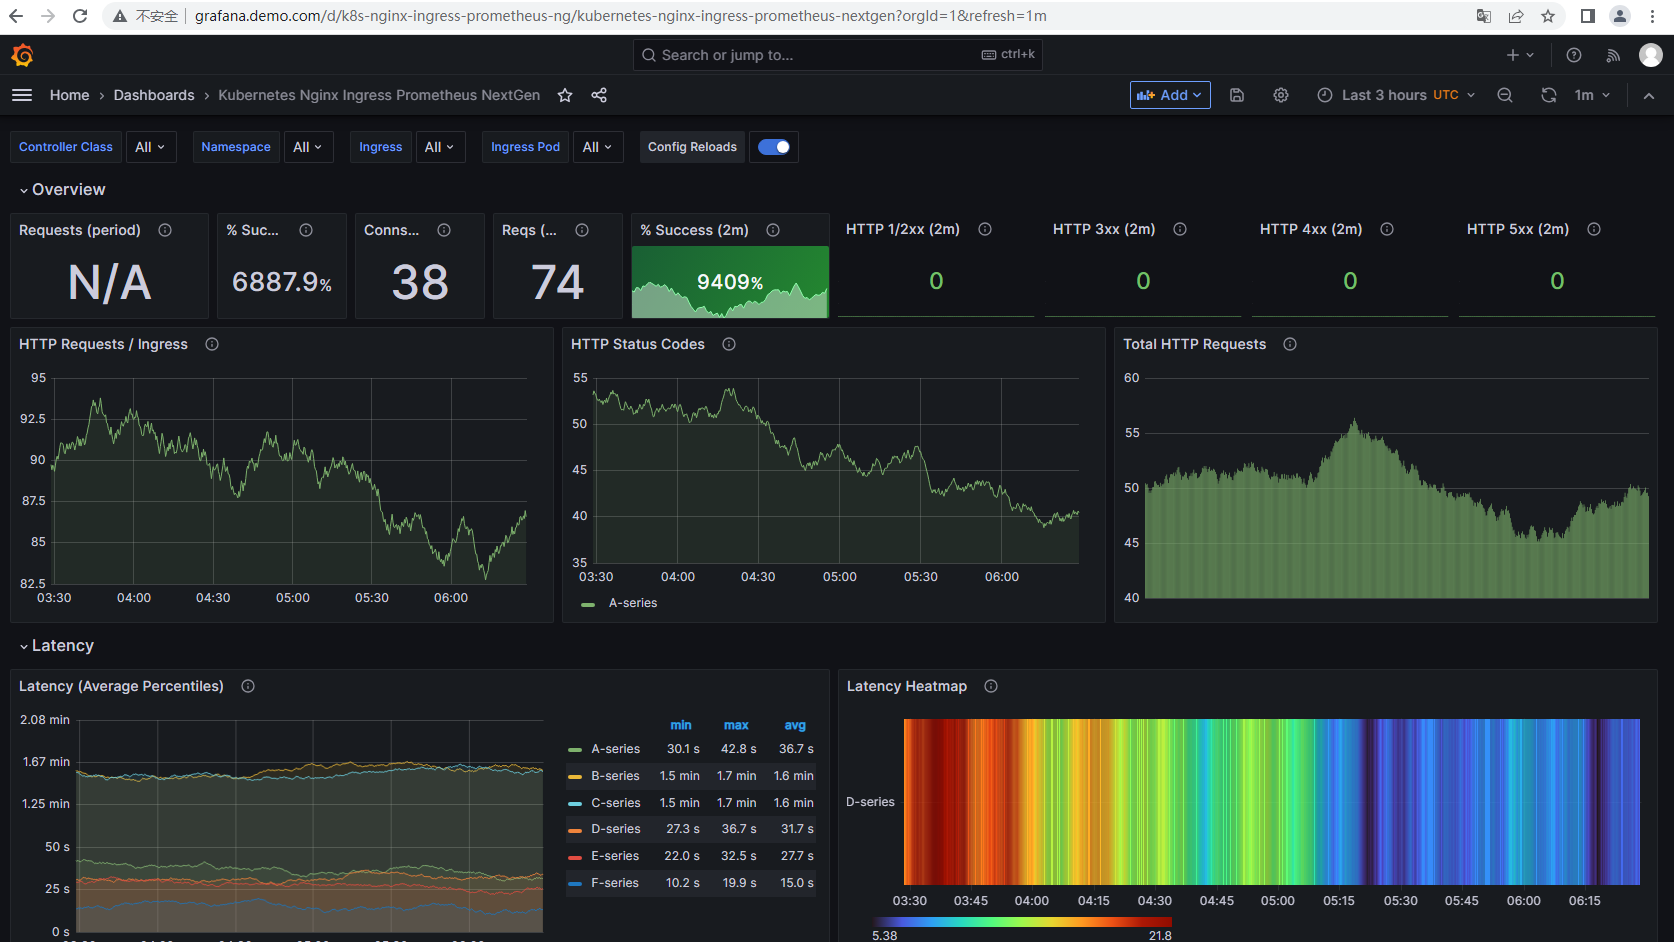Focus the Search or jump to field

pos(838,55)
